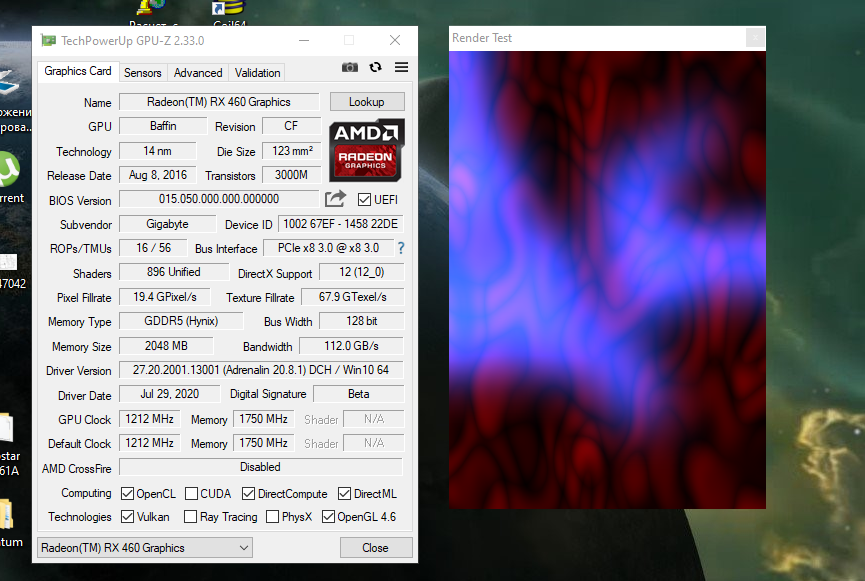The width and height of the screenshot is (865, 581).
Task: Take a screenshot with the camera icon
Action: pyautogui.click(x=350, y=67)
